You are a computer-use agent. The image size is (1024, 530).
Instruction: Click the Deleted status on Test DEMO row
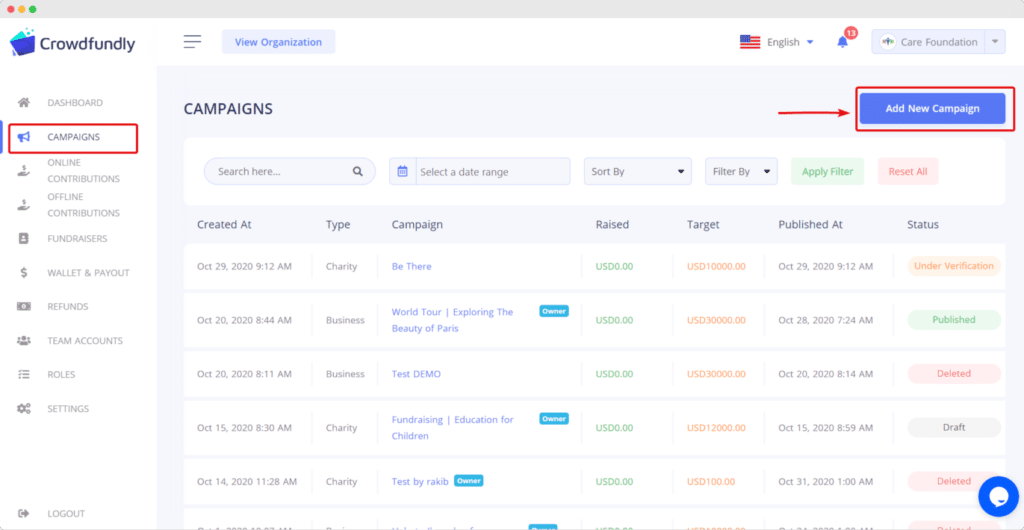point(953,374)
